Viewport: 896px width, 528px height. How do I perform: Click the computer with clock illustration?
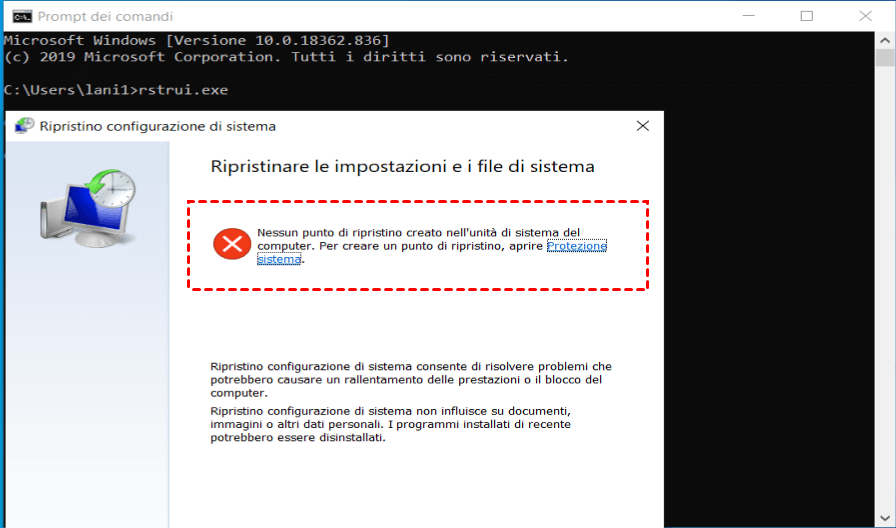88,208
